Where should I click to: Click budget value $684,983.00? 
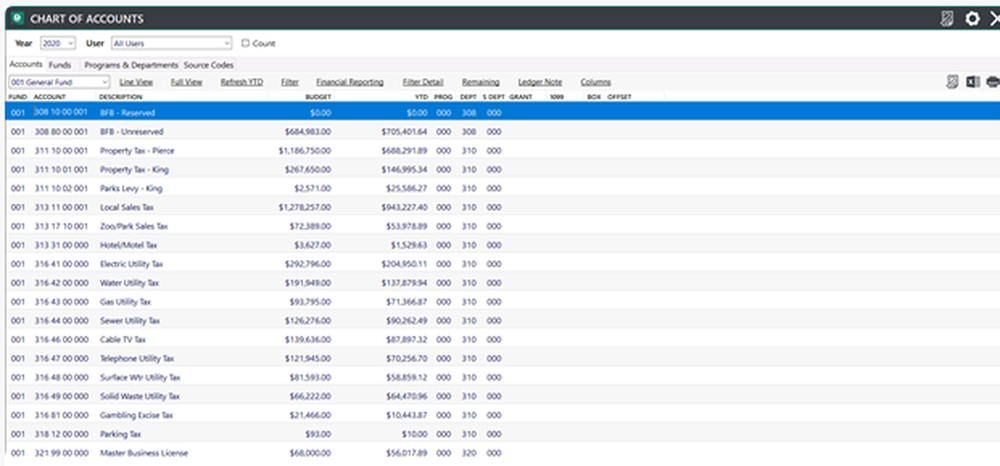pos(308,132)
